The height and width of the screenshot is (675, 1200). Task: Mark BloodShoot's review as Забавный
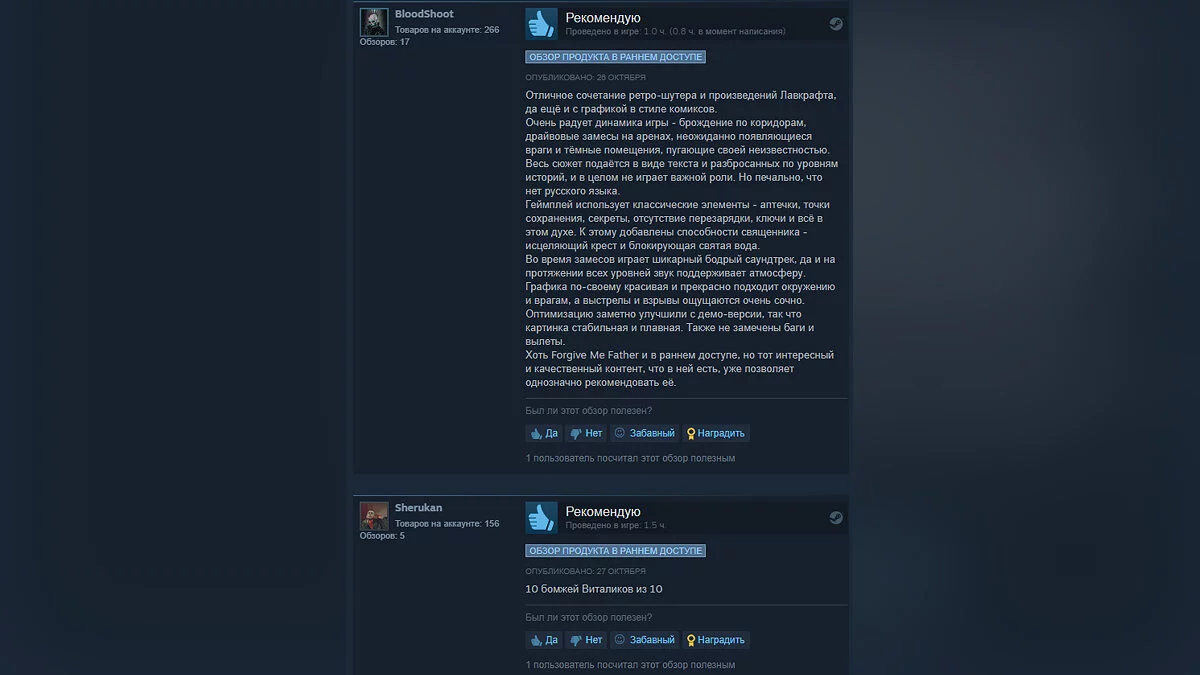coord(645,433)
